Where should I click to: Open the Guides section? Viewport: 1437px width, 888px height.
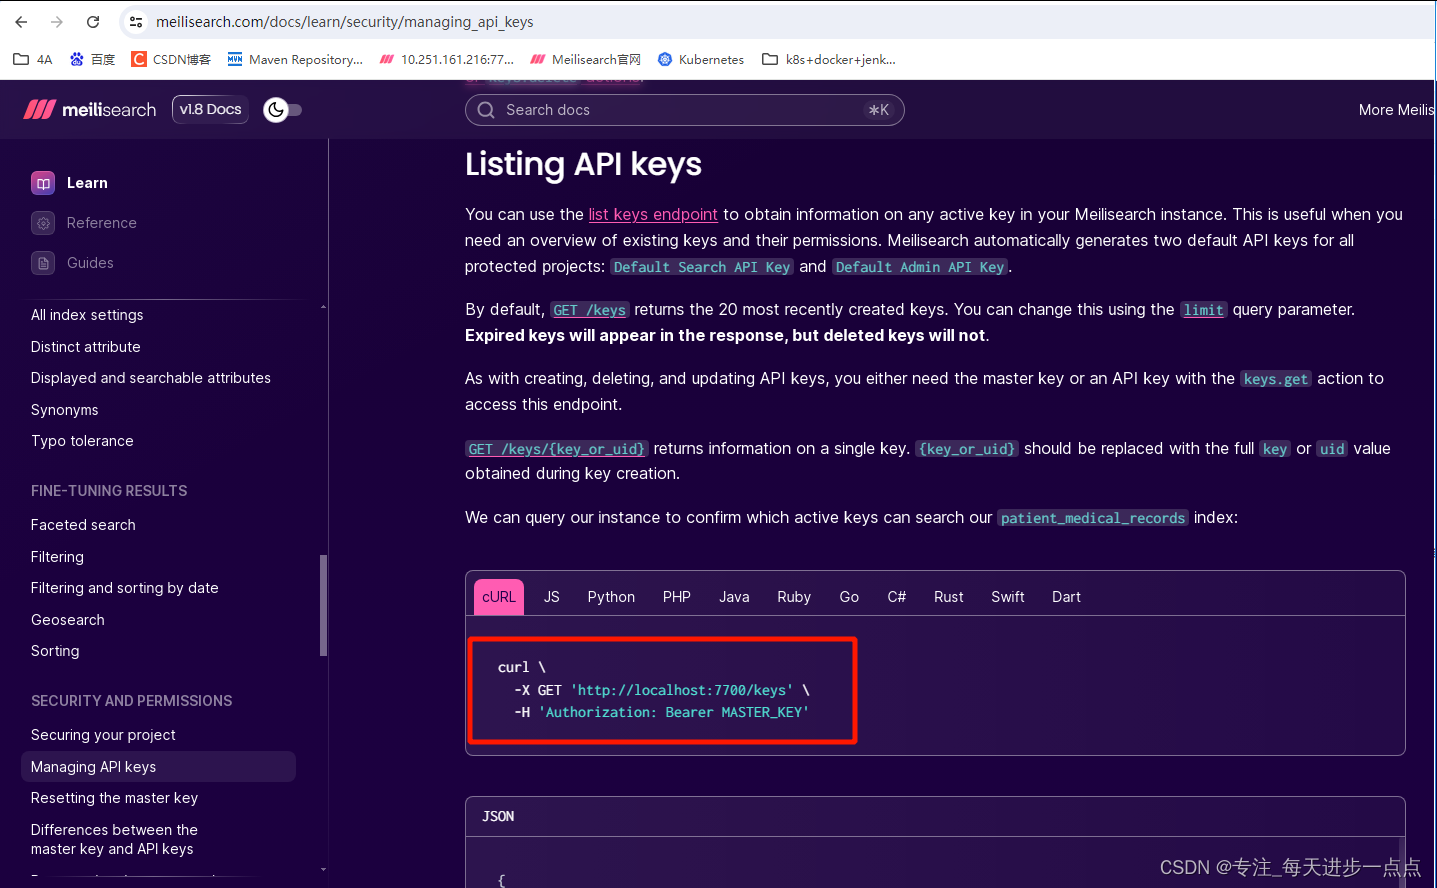click(x=90, y=263)
